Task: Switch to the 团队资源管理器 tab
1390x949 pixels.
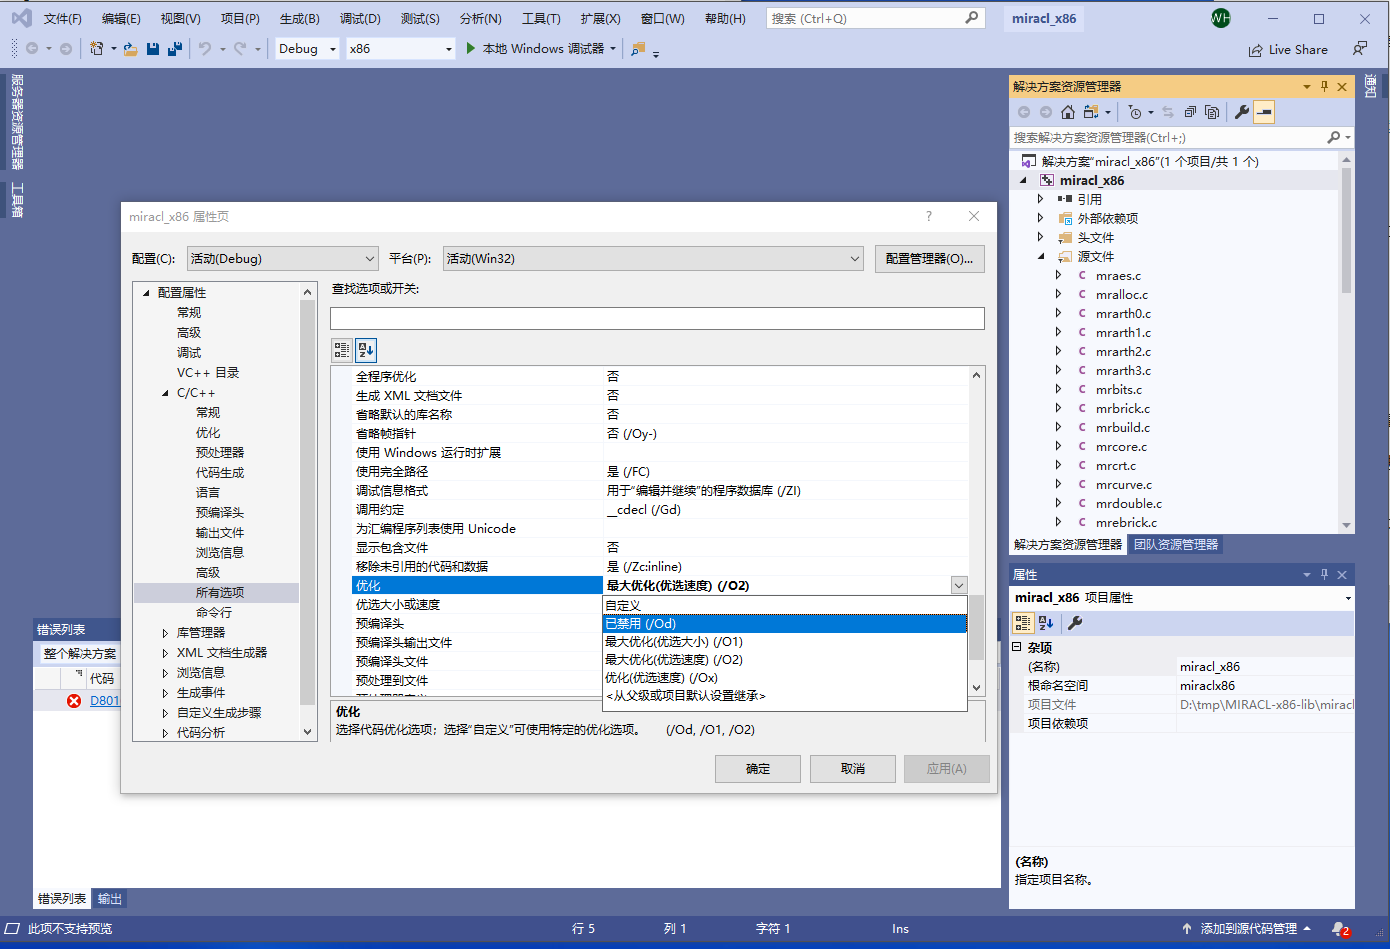Action: pos(1176,545)
